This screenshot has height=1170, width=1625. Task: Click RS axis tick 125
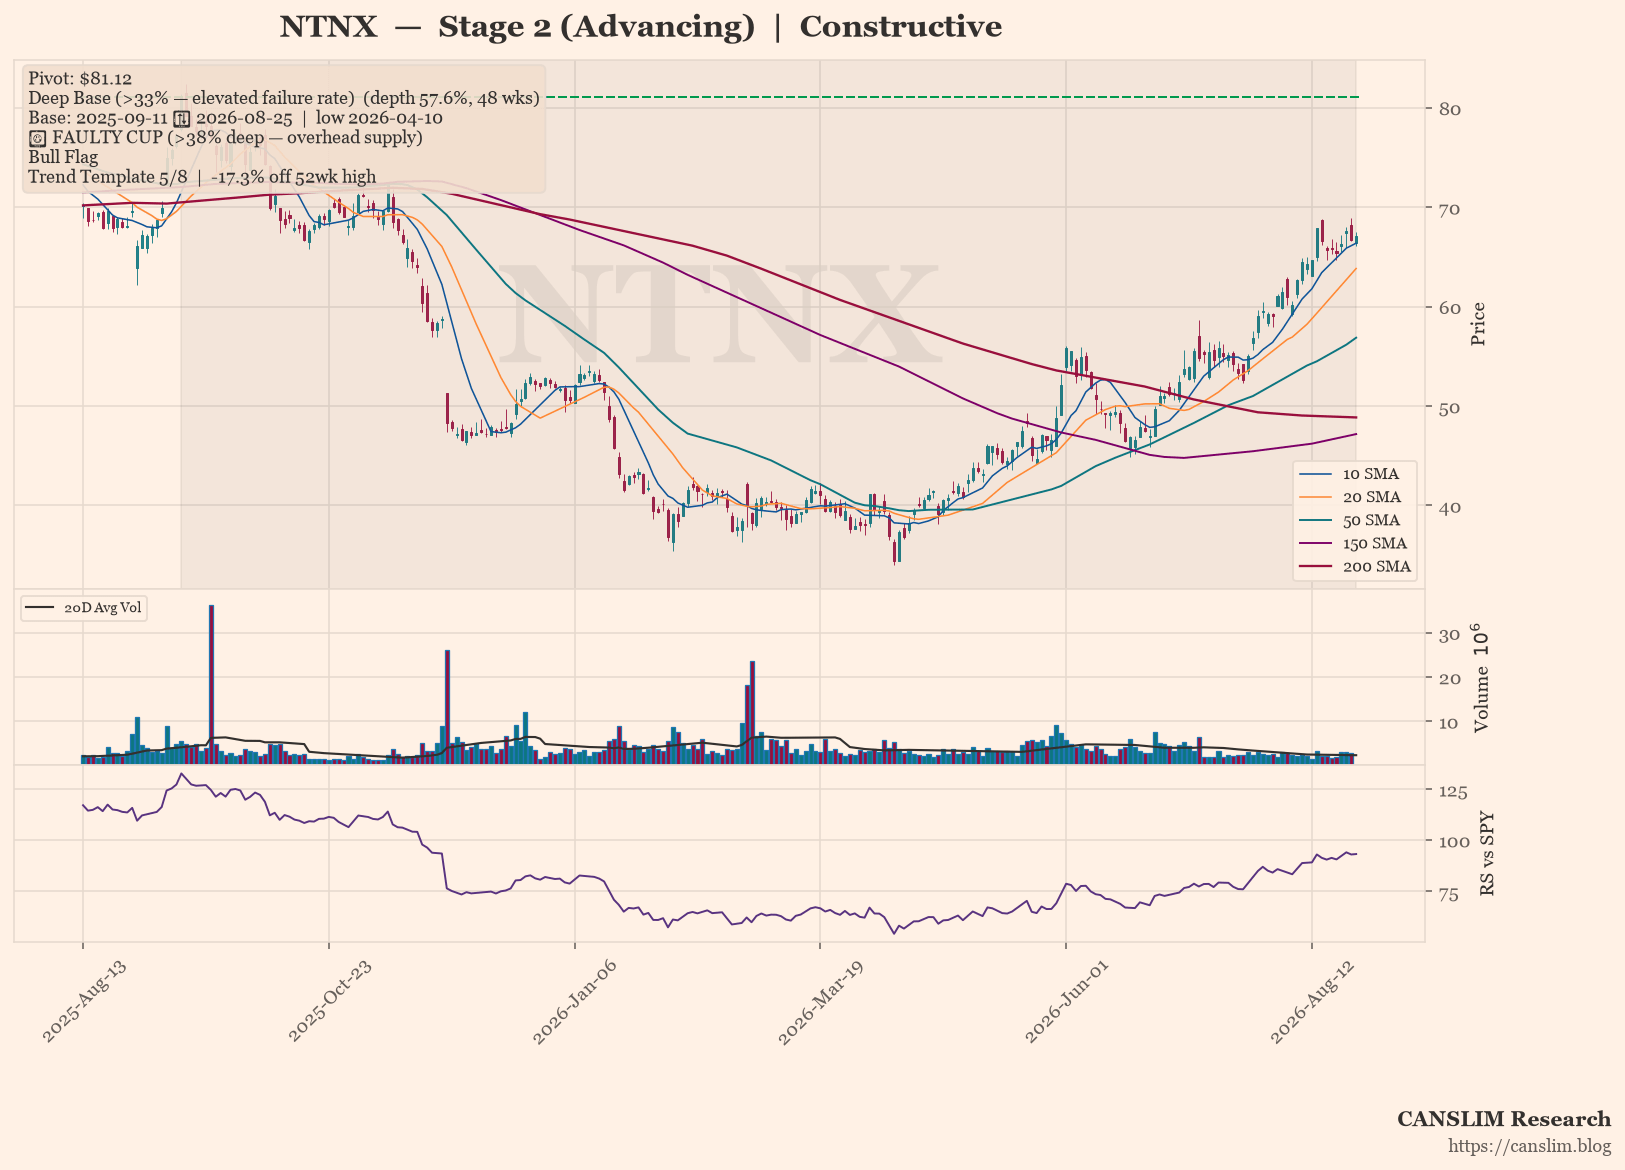(x=1453, y=792)
